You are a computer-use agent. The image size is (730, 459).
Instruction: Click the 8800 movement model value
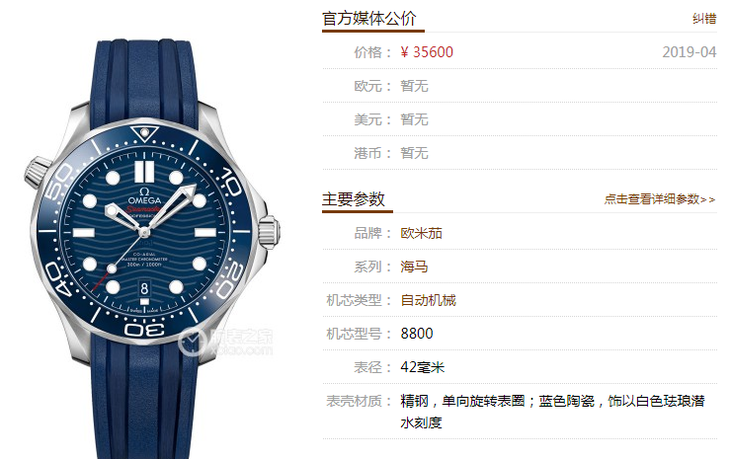click(x=417, y=333)
